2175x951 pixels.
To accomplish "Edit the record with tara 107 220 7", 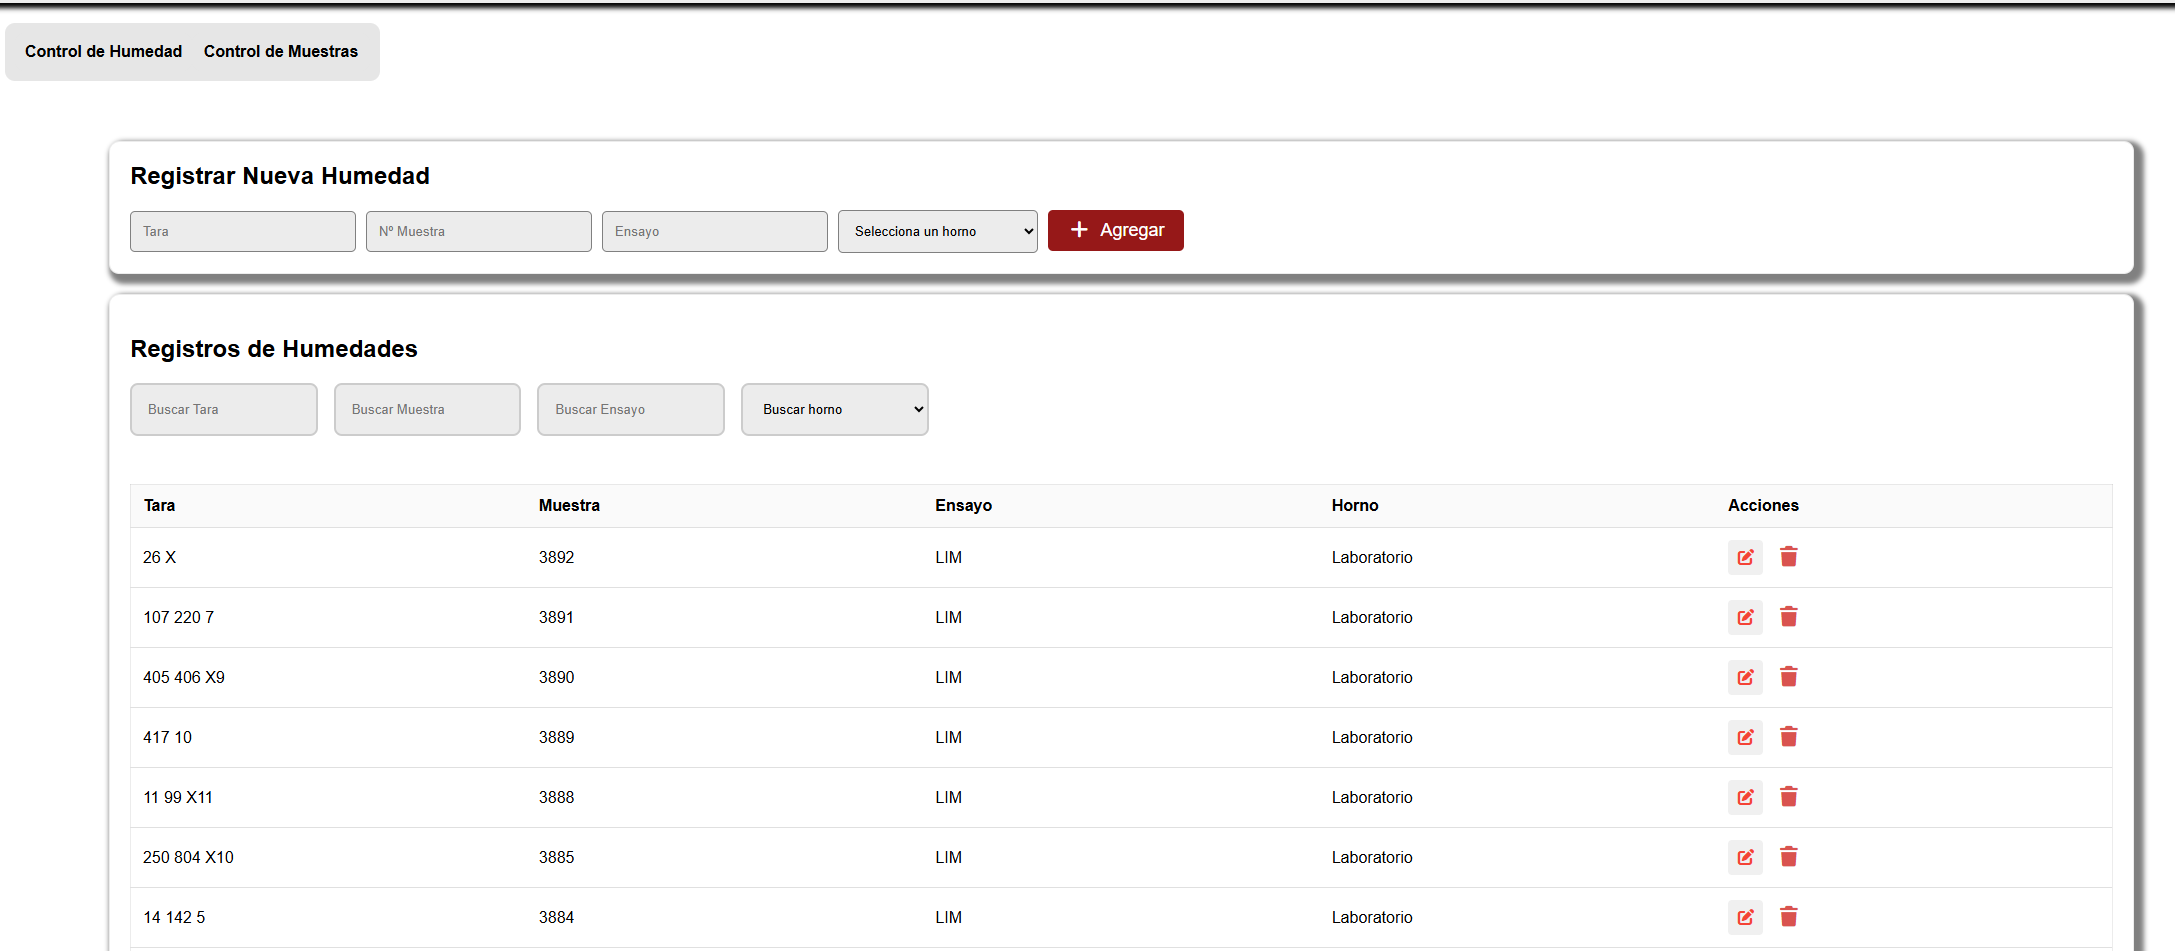I will pyautogui.click(x=1745, y=617).
